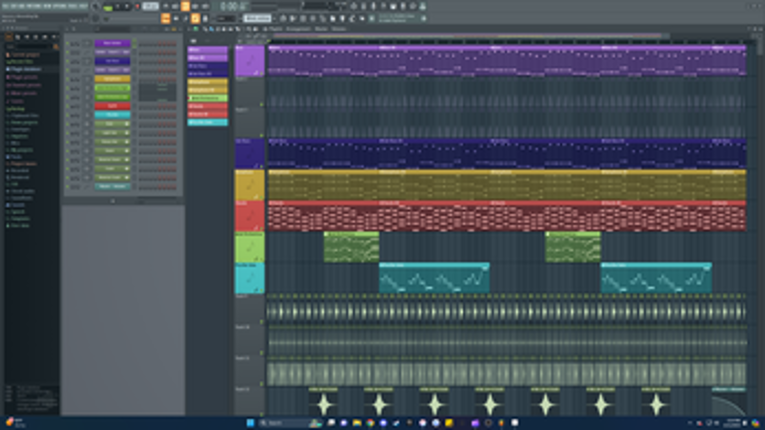The width and height of the screenshot is (765, 430).
Task: Select the blue Paint brush tool in Playlist
Action: click(x=211, y=29)
